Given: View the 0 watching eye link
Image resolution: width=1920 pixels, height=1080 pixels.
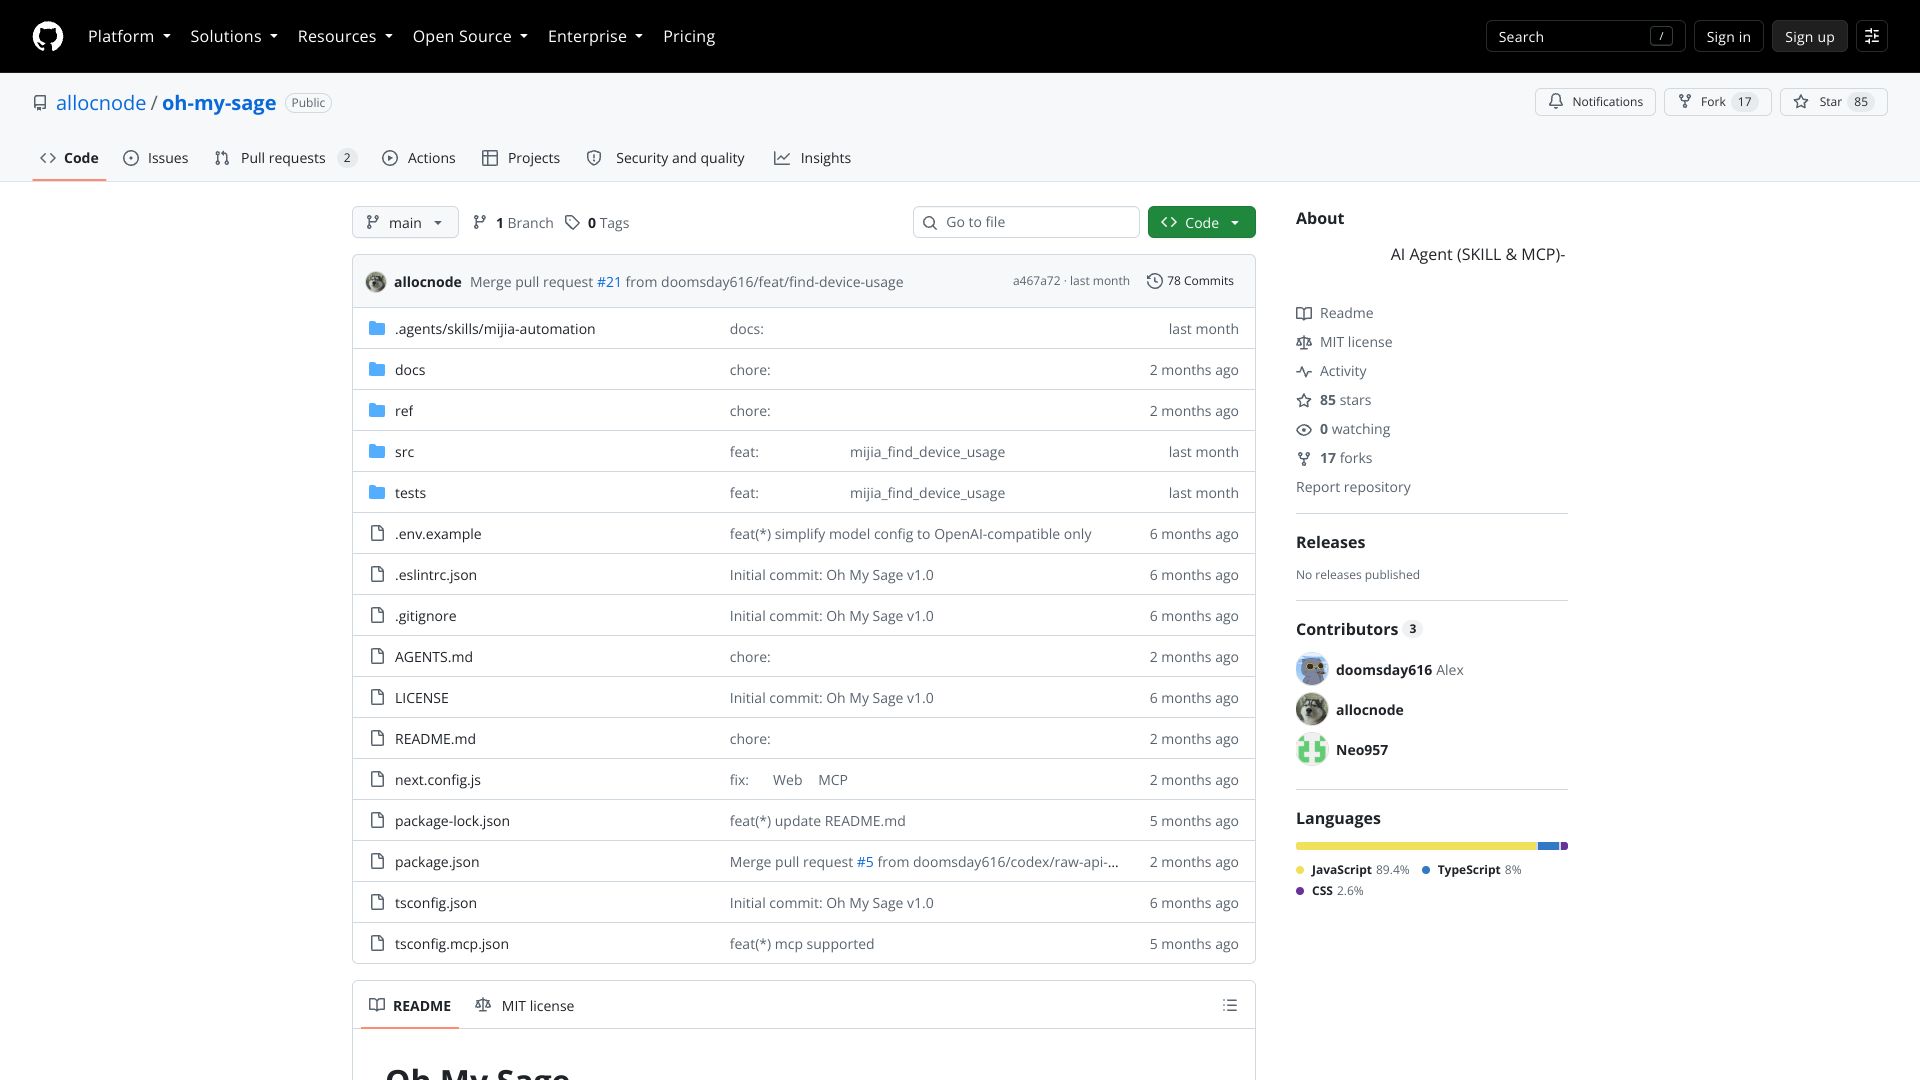Looking at the screenshot, I should [1304, 429].
